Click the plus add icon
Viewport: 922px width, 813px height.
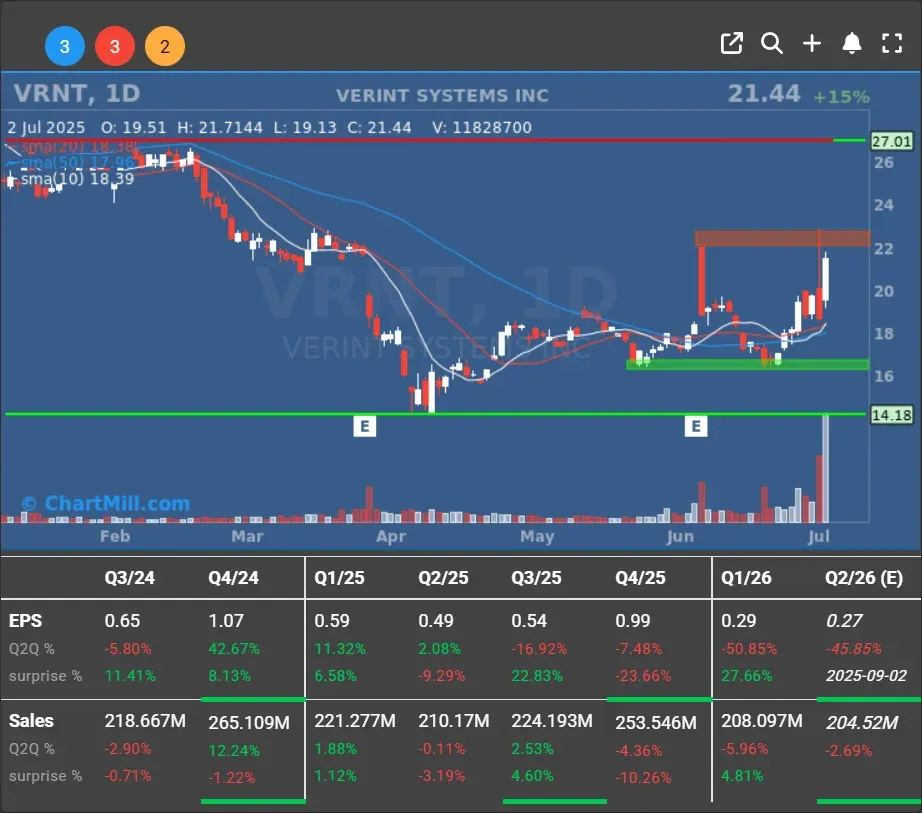pyautogui.click(x=811, y=44)
